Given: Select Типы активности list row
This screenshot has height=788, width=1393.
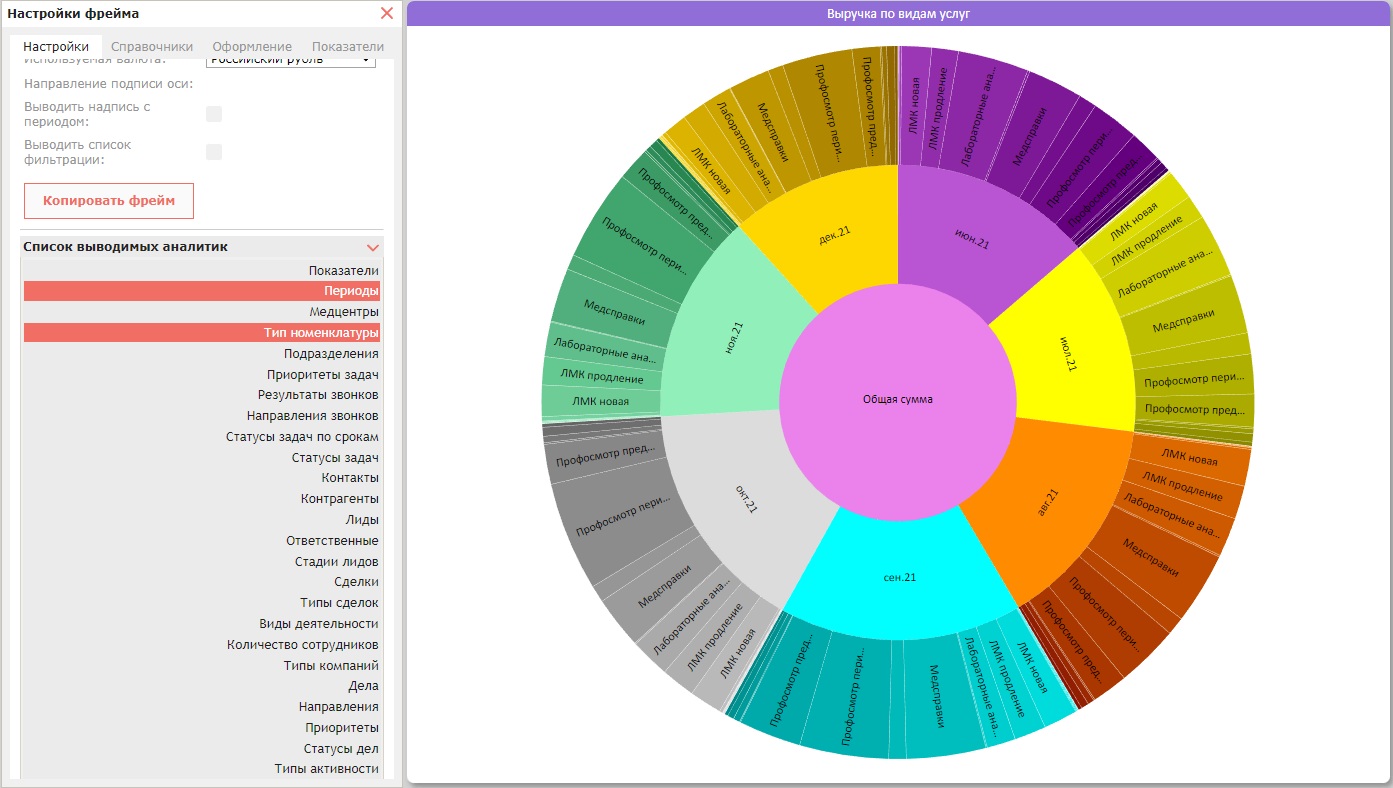Looking at the screenshot, I should tap(202, 769).
